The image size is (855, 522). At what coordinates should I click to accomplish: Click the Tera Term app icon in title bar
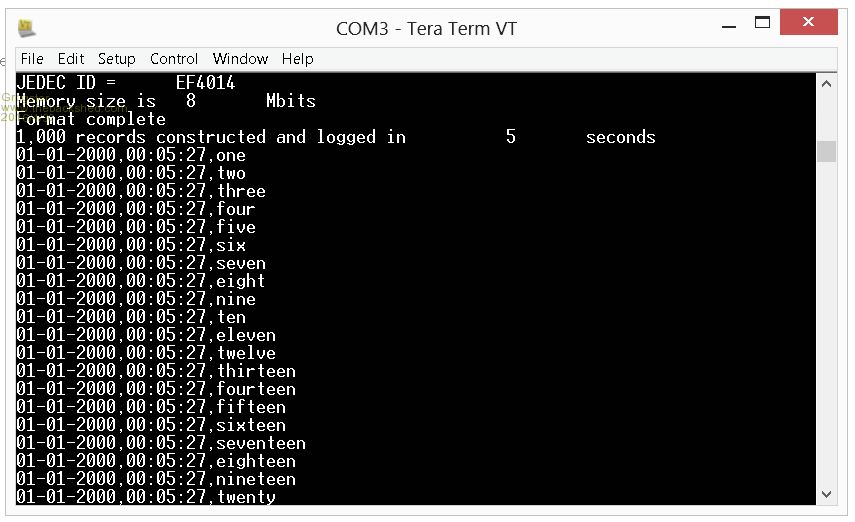(26, 27)
